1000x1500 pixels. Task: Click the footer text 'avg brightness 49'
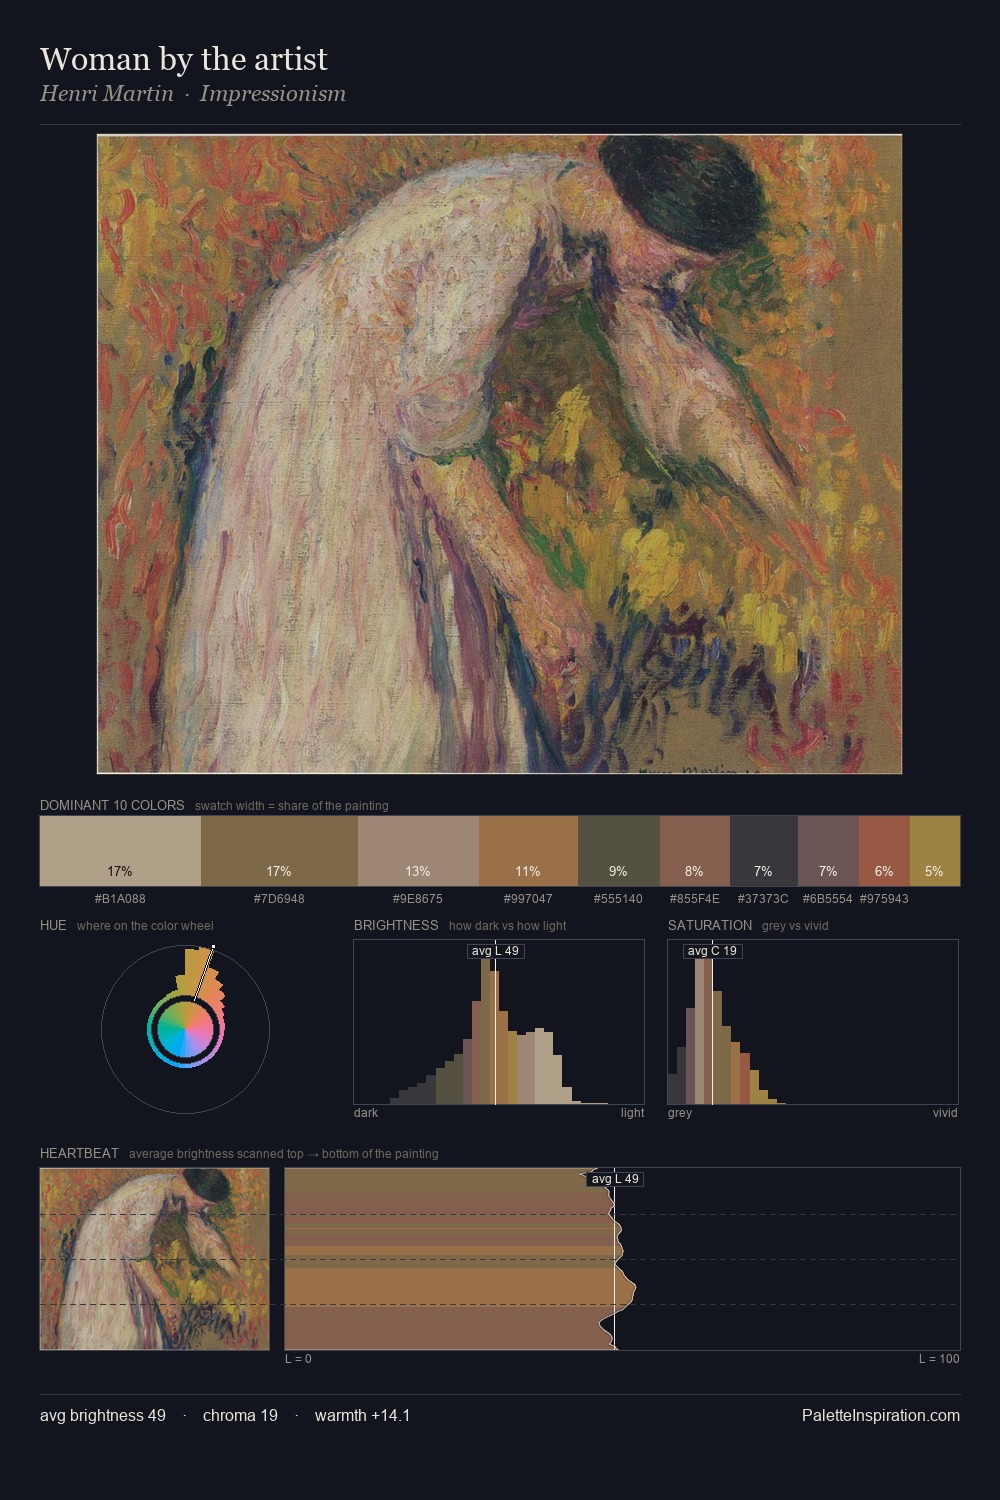[x=103, y=1415]
